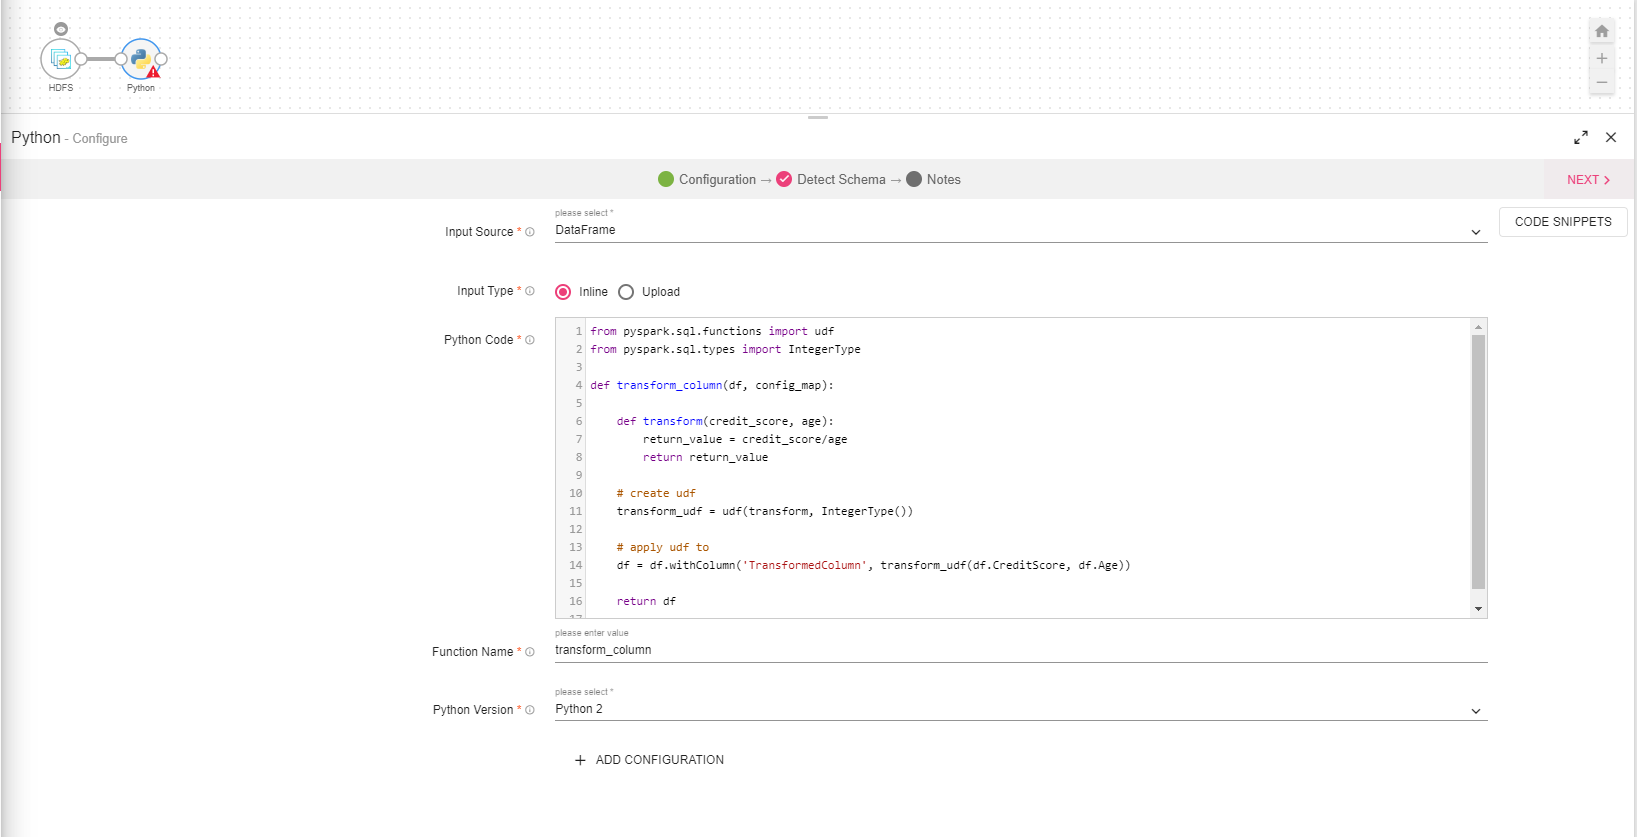The image size is (1637, 837).
Task: Click the eye icon above HDFS node
Action: pyautogui.click(x=61, y=29)
